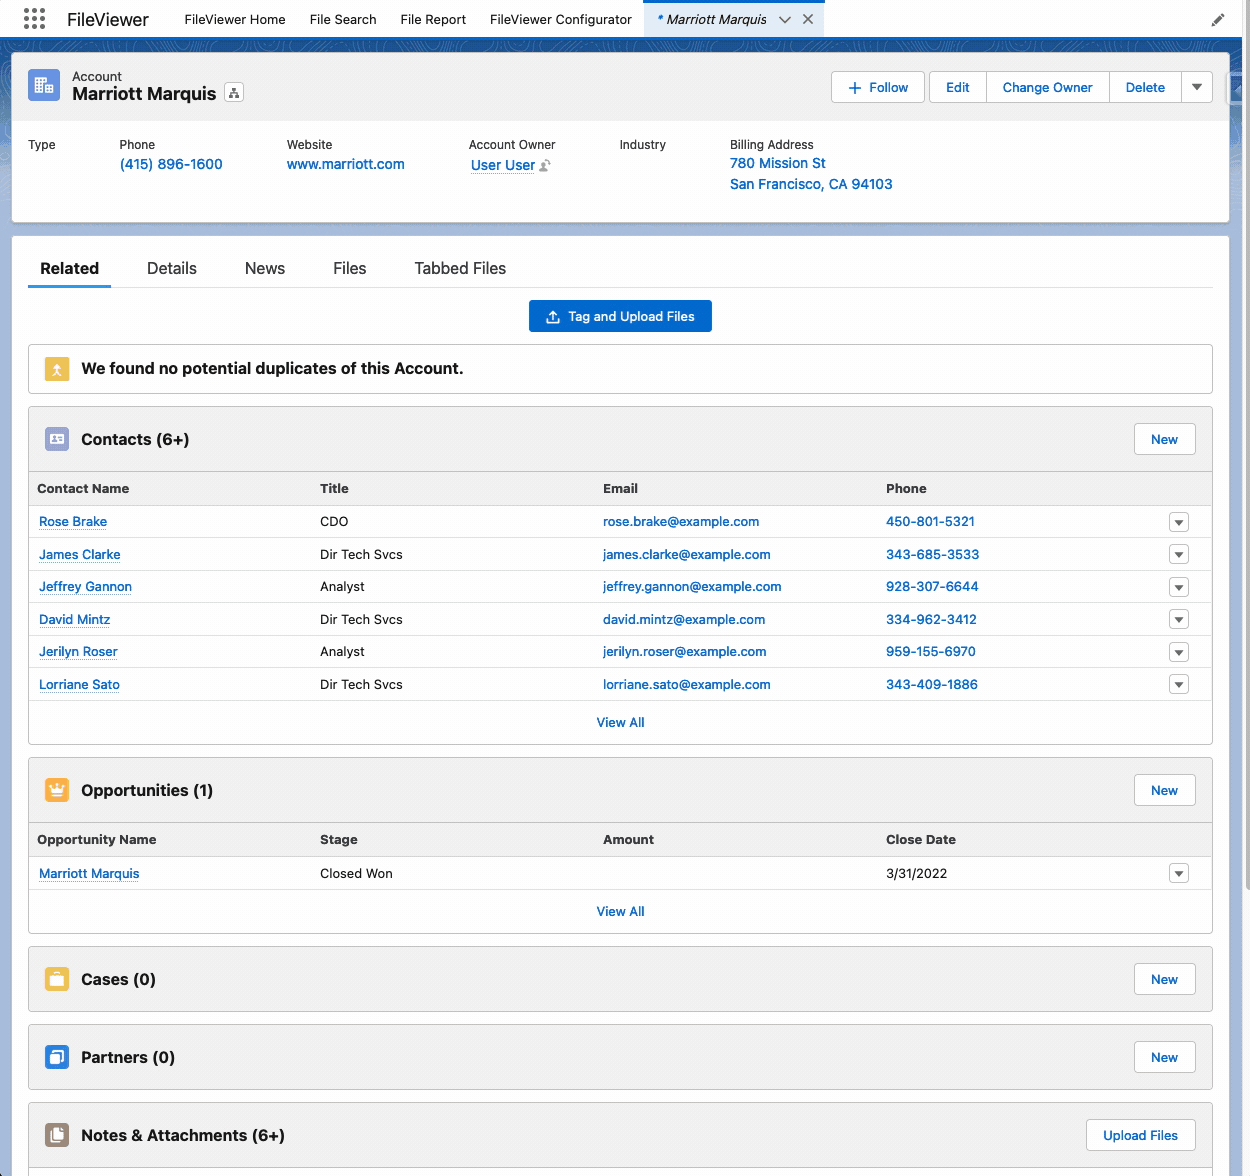1250x1176 pixels.
Task: Open File Search nav item
Action: click(343, 19)
